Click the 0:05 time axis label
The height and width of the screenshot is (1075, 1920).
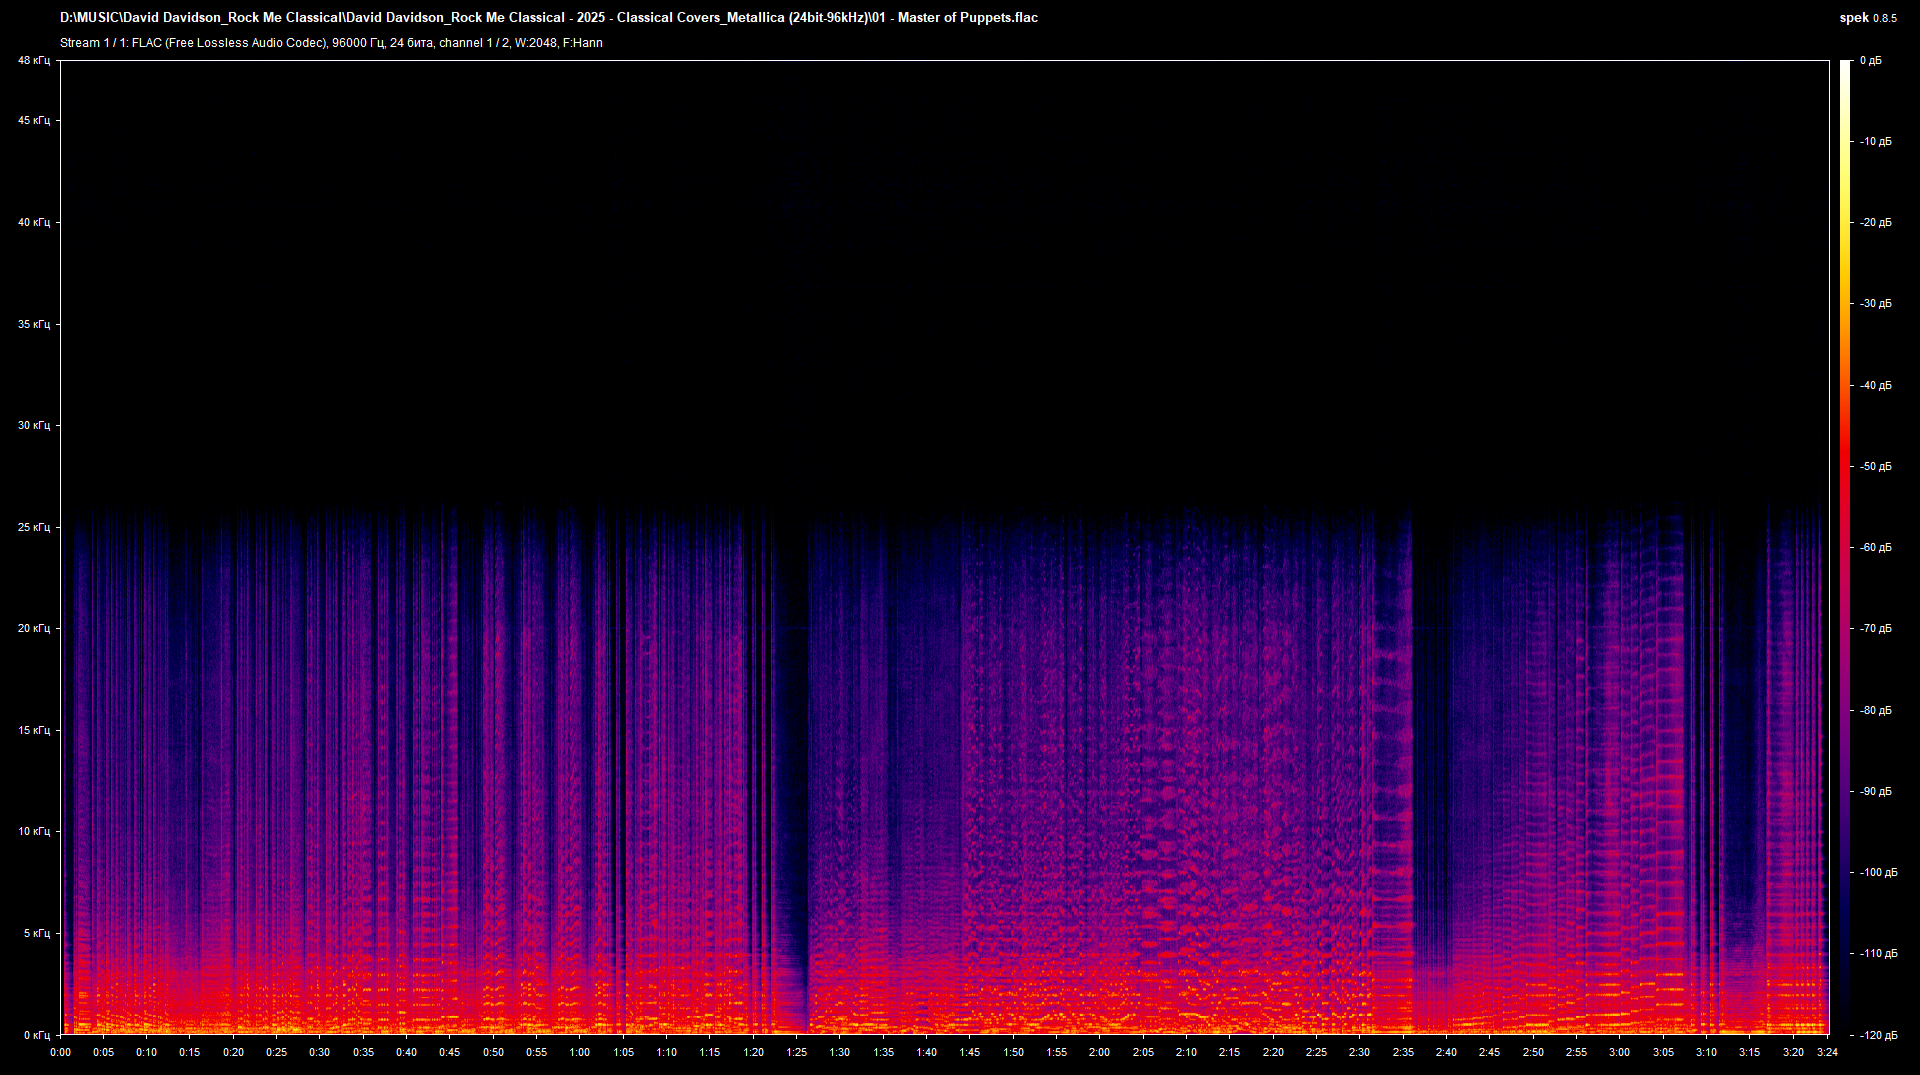(104, 1052)
